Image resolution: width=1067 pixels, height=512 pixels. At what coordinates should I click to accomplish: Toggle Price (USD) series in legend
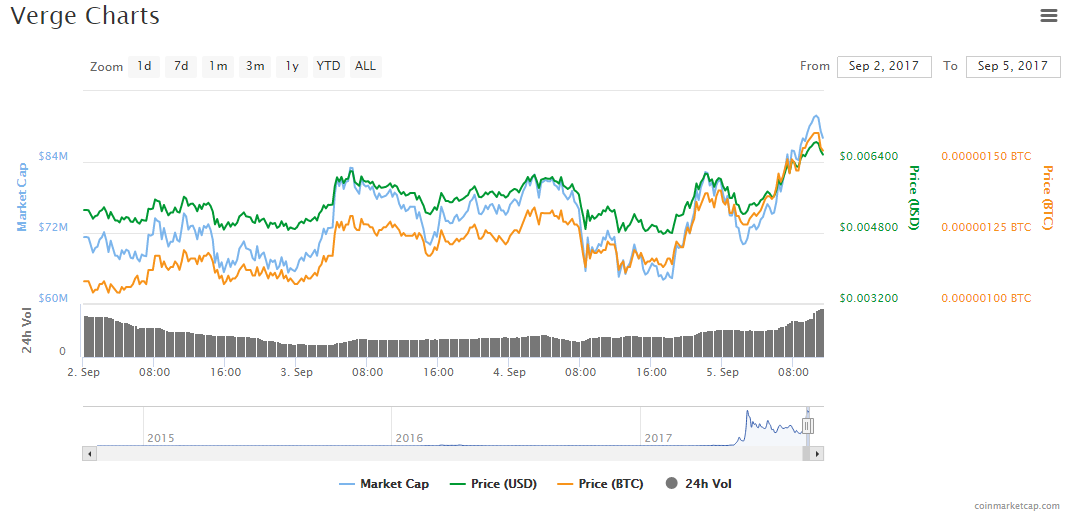click(x=494, y=484)
